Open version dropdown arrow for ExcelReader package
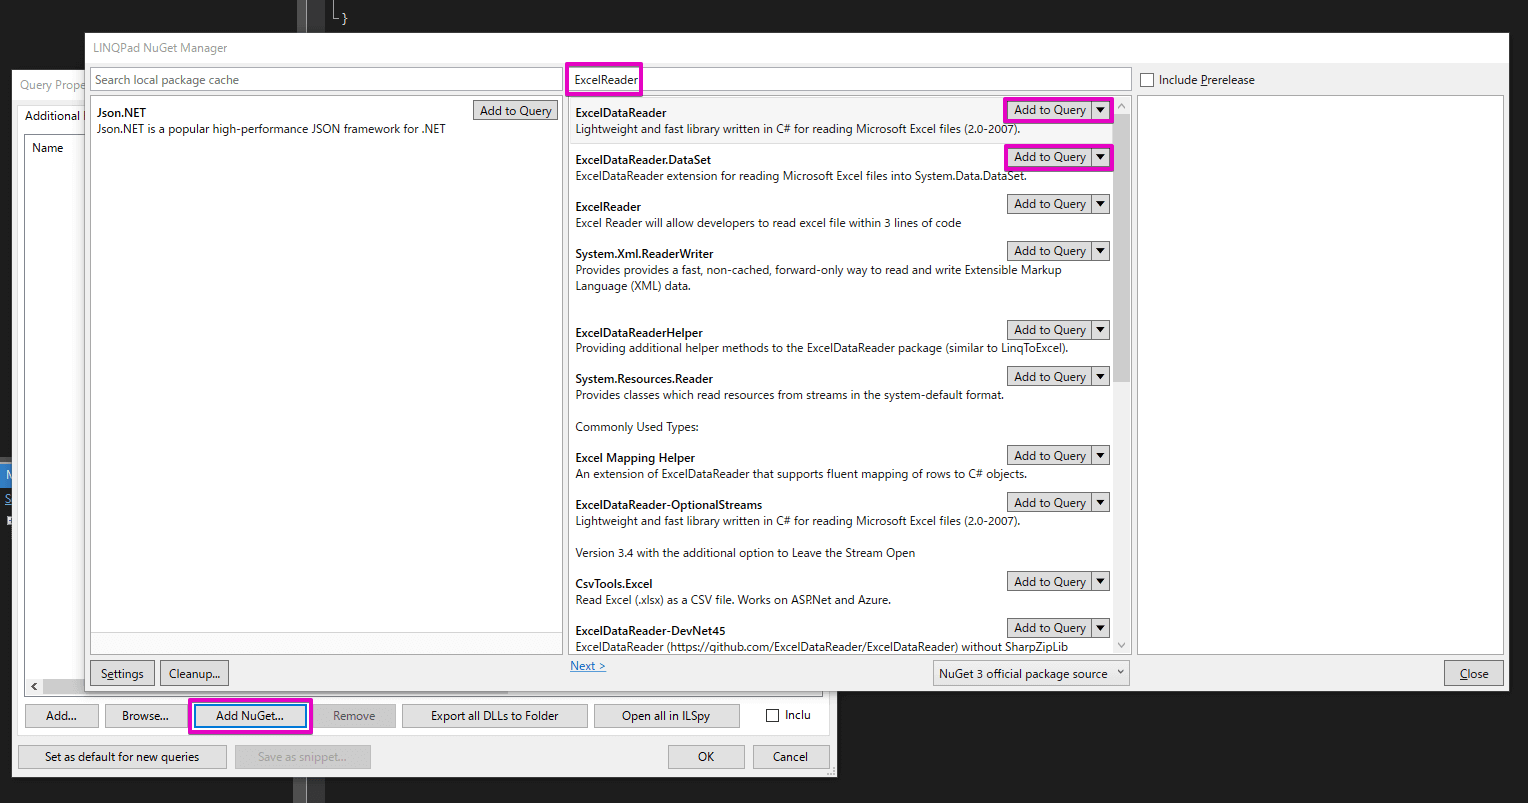This screenshot has width=1528, height=803. [1101, 204]
